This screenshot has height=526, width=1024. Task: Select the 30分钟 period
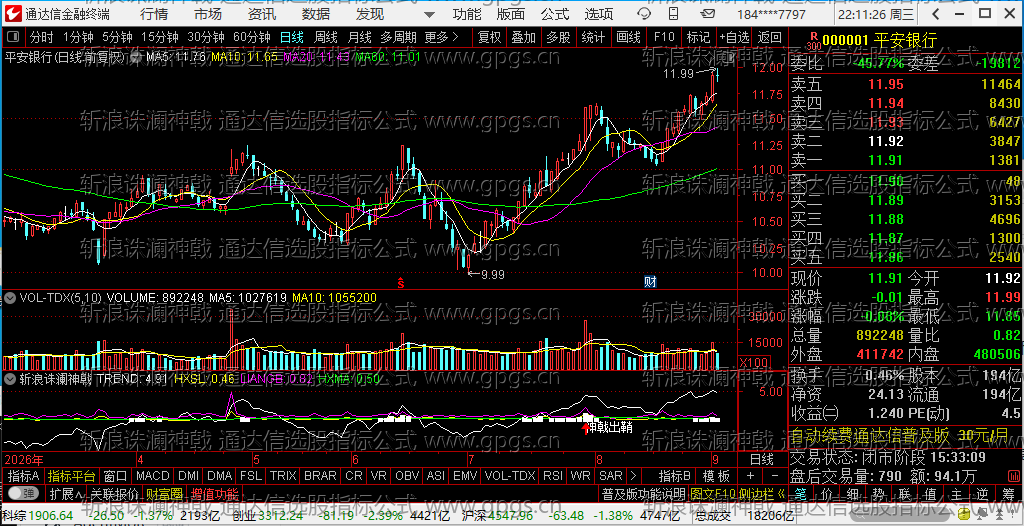(205, 37)
